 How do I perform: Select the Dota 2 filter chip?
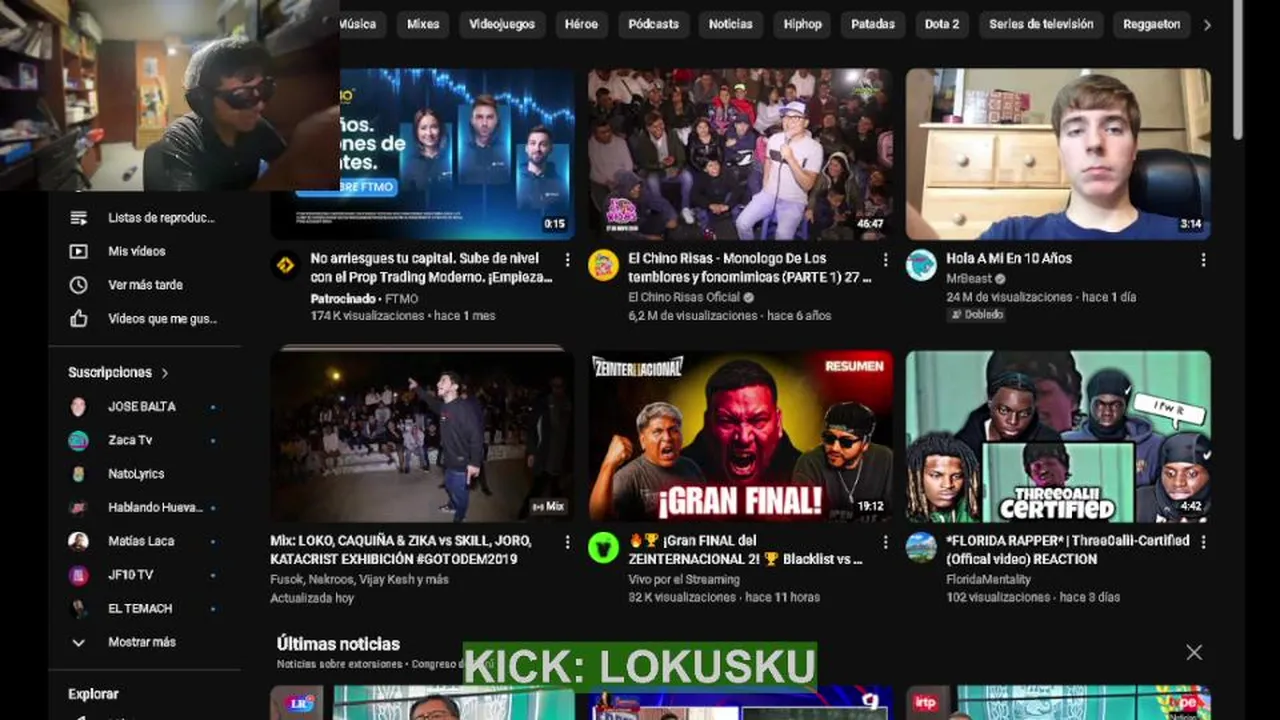pos(942,24)
